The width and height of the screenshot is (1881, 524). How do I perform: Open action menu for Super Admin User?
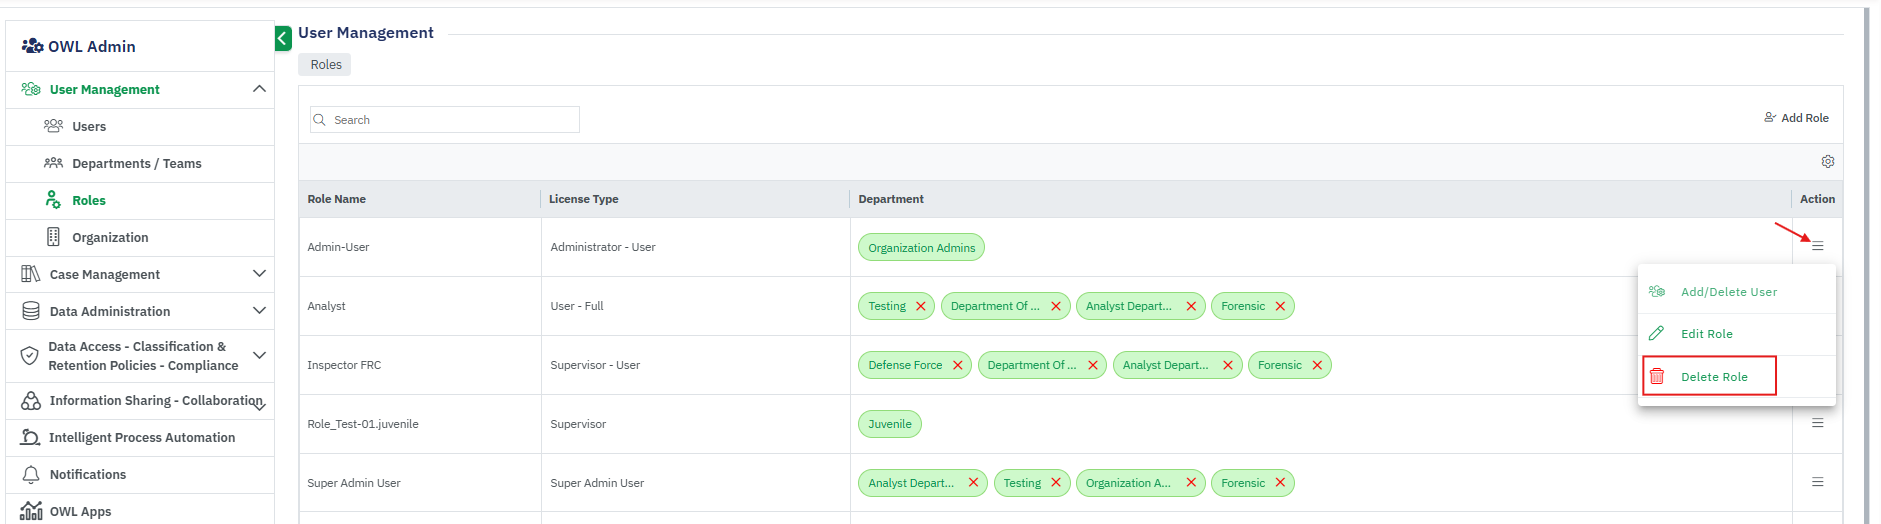[x=1817, y=483]
